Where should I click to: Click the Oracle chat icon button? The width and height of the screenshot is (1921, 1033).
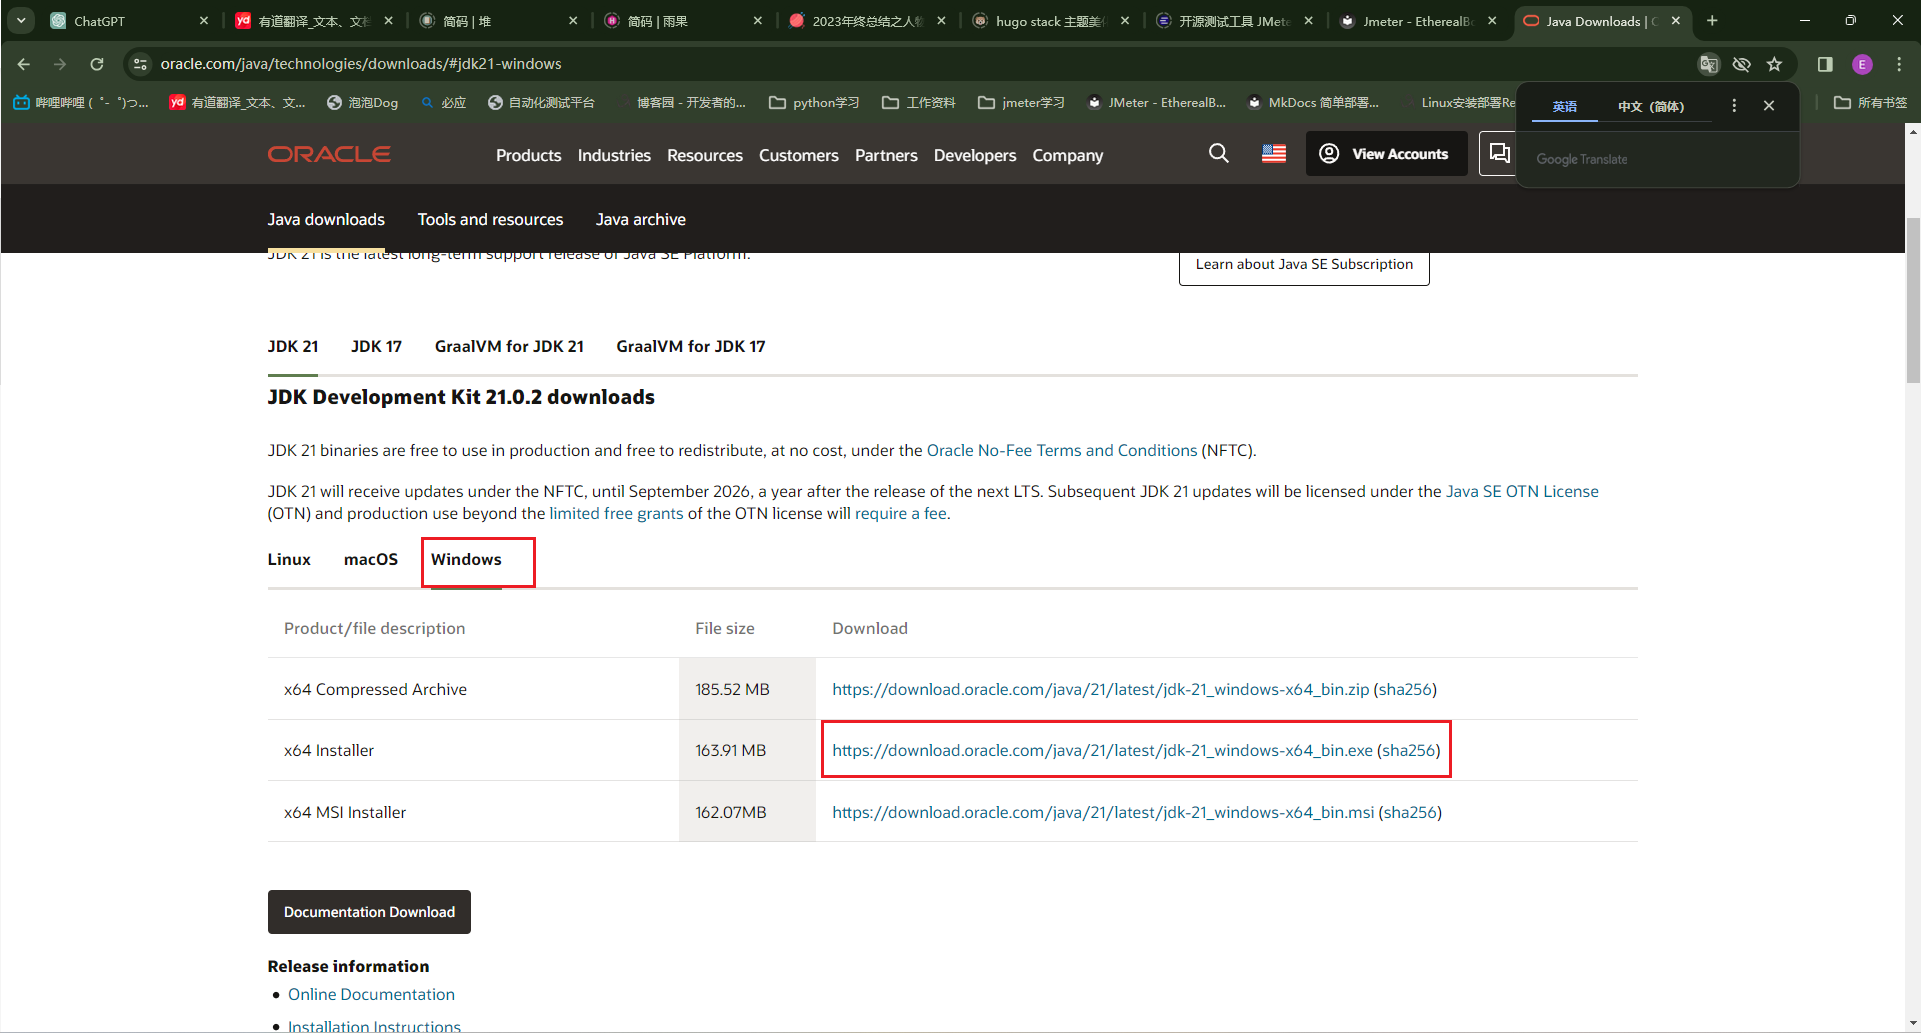click(x=1498, y=153)
